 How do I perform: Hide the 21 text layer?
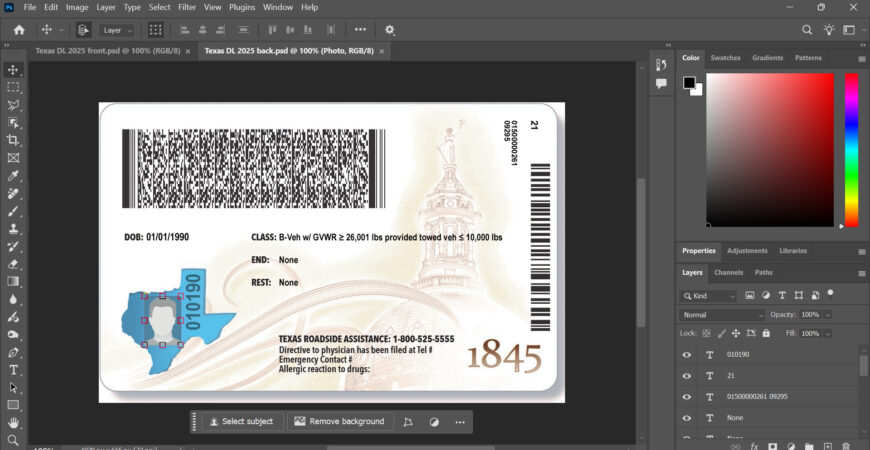[x=686, y=376]
